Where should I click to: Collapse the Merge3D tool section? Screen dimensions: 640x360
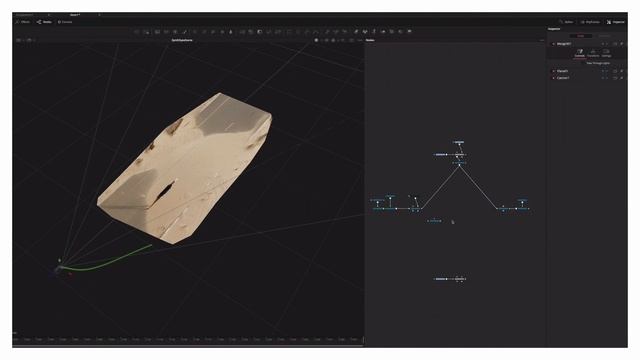click(x=554, y=44)
